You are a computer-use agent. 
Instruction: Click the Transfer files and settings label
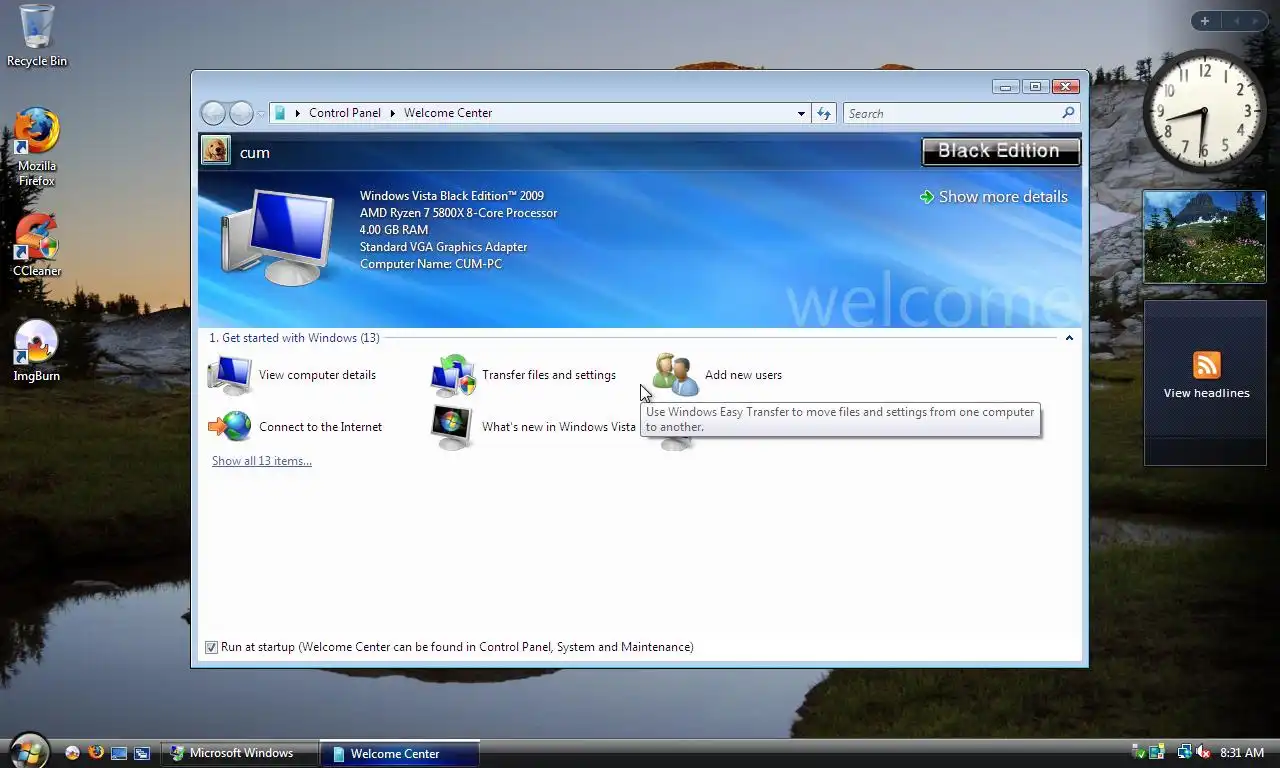click(x=549, y=375)
